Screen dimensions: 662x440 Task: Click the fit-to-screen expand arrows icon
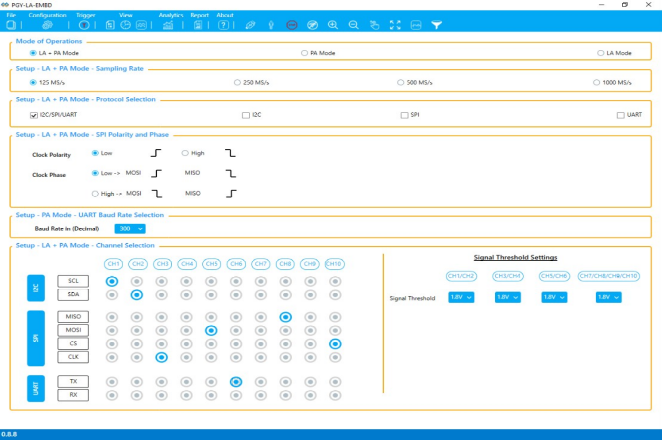point(394,24)
